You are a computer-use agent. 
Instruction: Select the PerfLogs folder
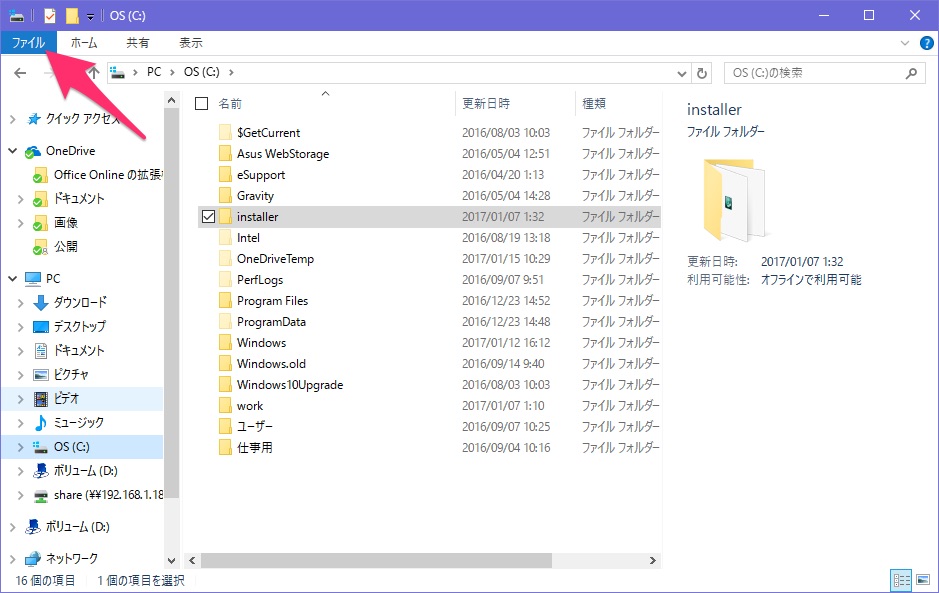pos(260,280)
